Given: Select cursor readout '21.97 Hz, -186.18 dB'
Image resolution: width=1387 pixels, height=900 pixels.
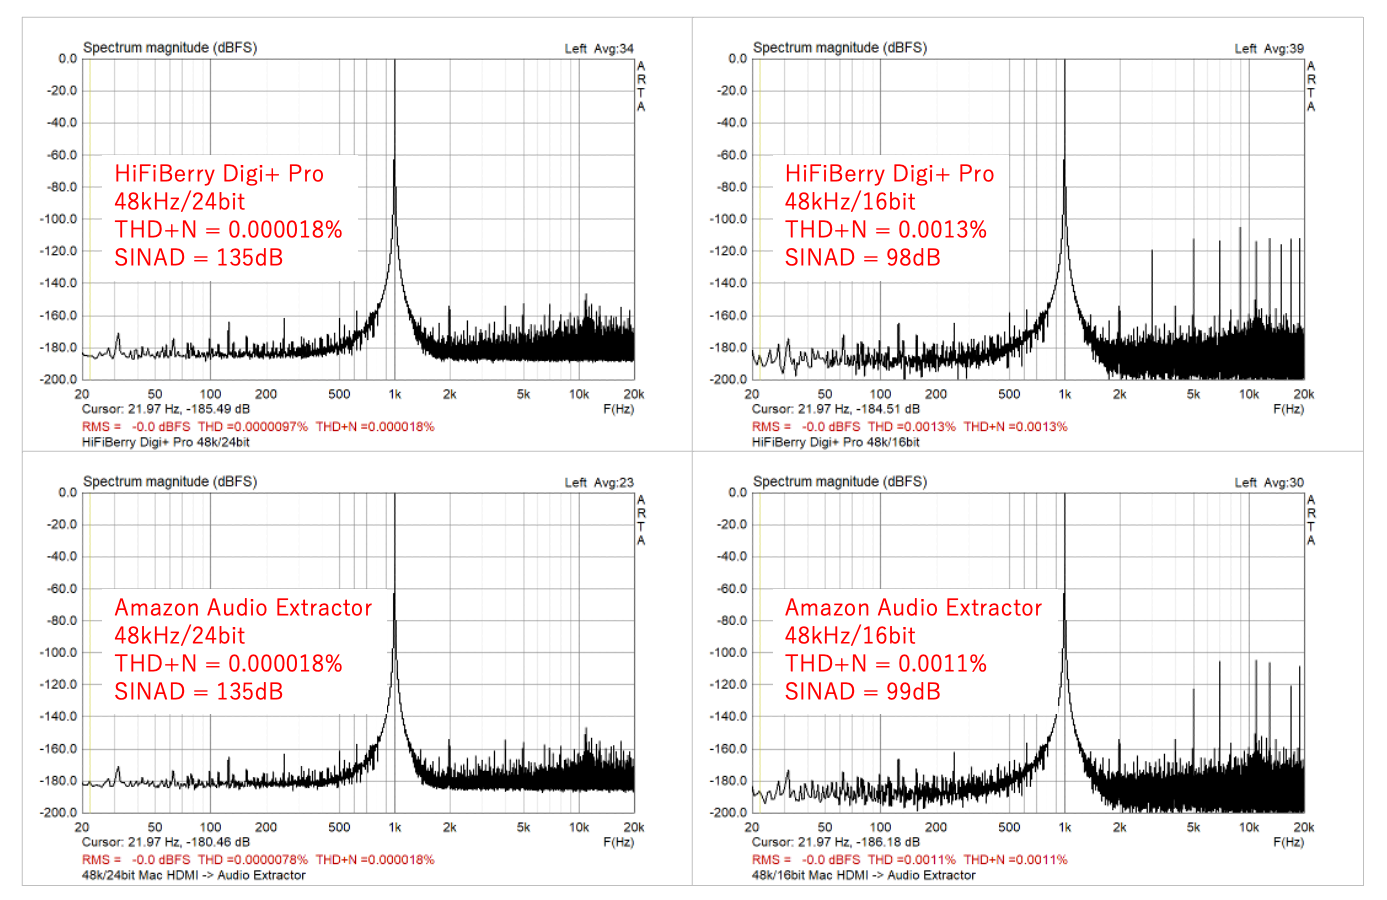Looking at the screenshot, I should point(859,842).
